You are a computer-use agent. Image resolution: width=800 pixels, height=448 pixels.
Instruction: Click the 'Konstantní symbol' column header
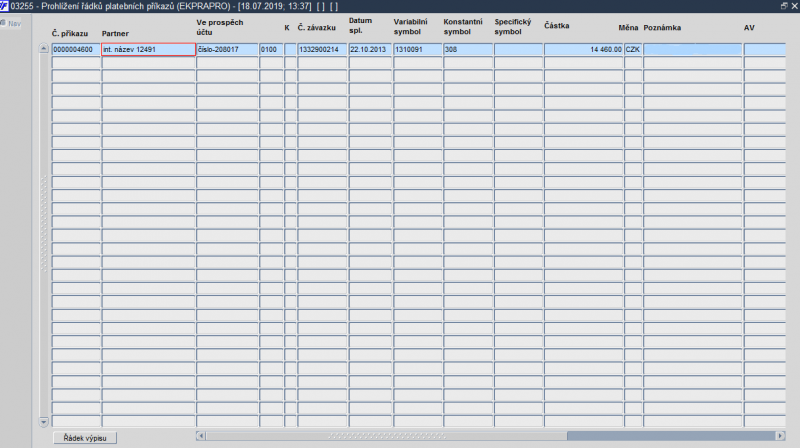[463, 27]
